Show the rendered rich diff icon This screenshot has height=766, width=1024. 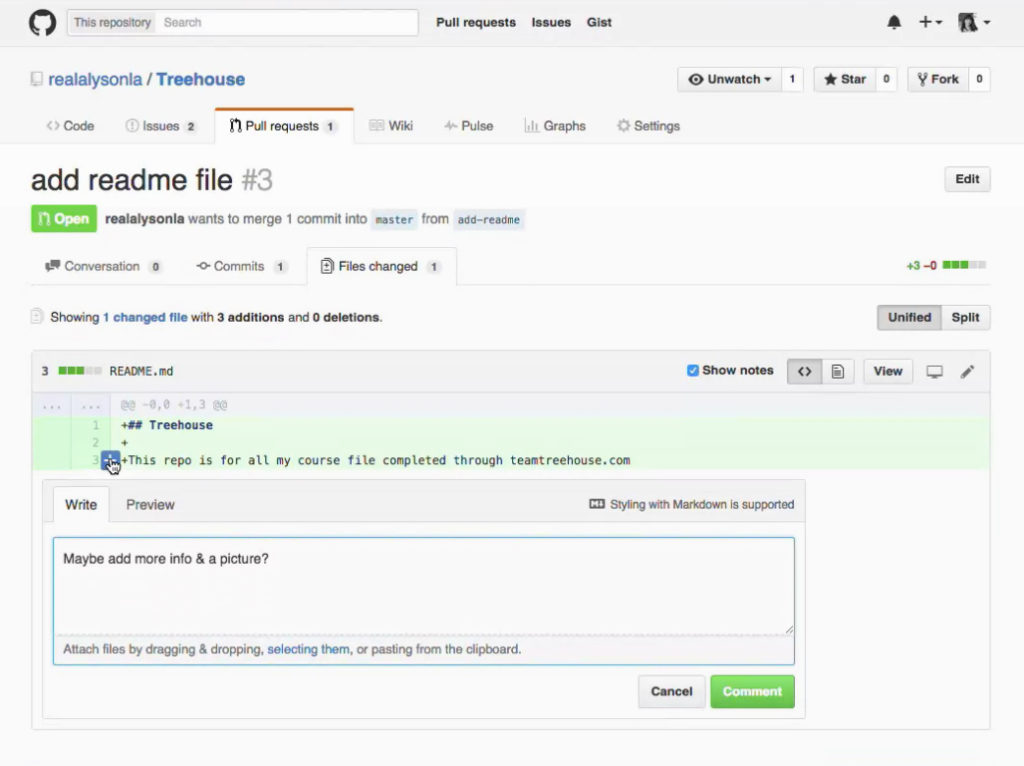tap(838, 371)
